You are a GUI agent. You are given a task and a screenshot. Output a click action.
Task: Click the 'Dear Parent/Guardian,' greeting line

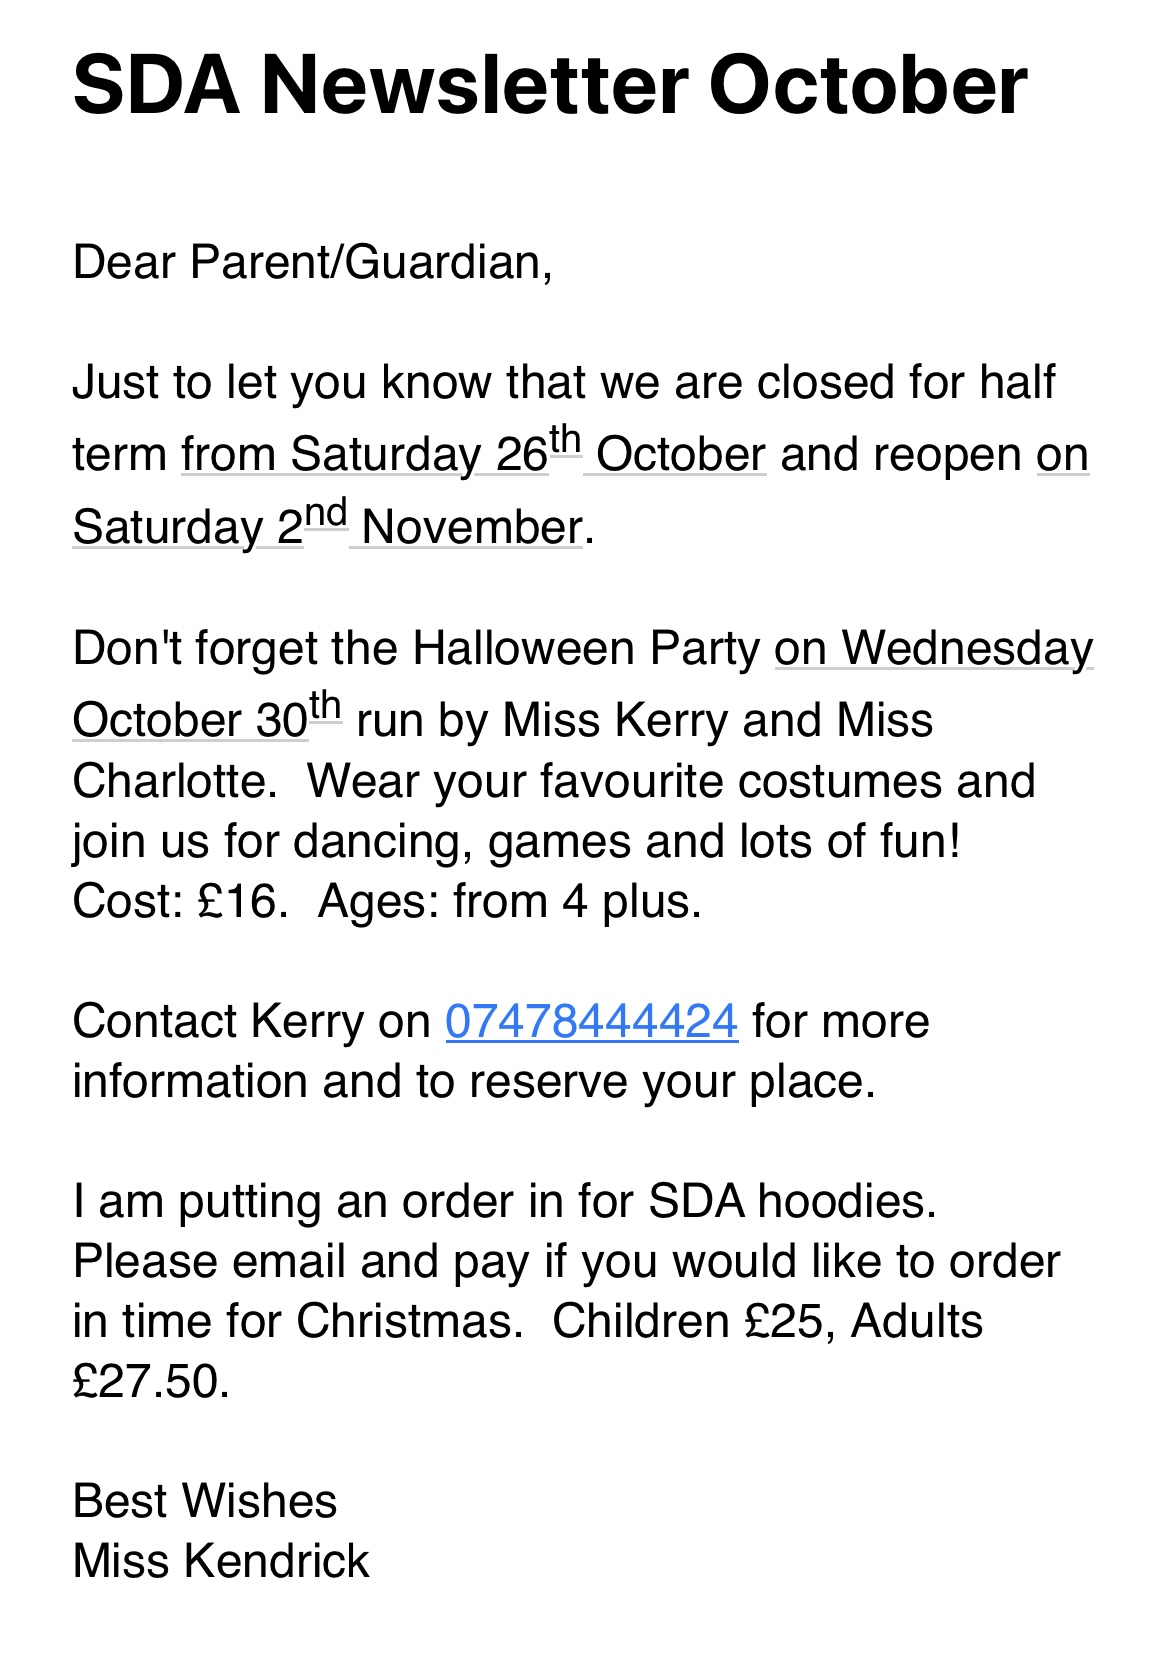[x=313, y=263]
